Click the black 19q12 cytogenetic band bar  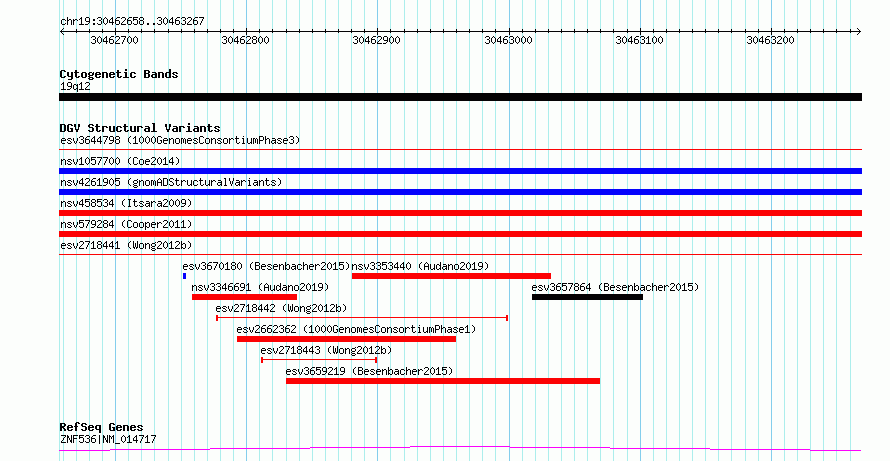tap(460, 97)
